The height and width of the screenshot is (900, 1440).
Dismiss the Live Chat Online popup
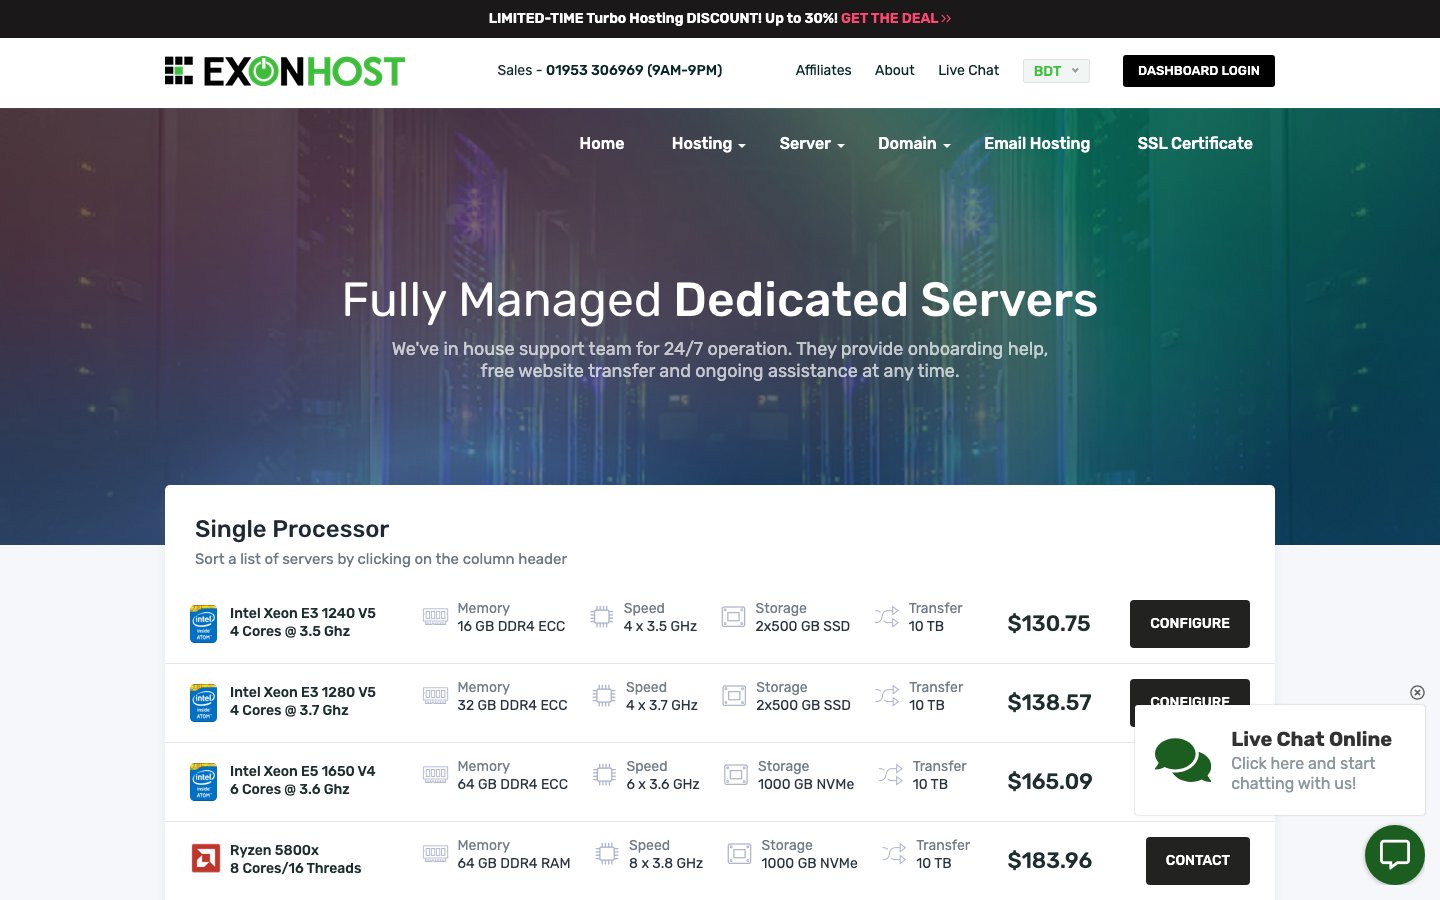point(1417,692)
